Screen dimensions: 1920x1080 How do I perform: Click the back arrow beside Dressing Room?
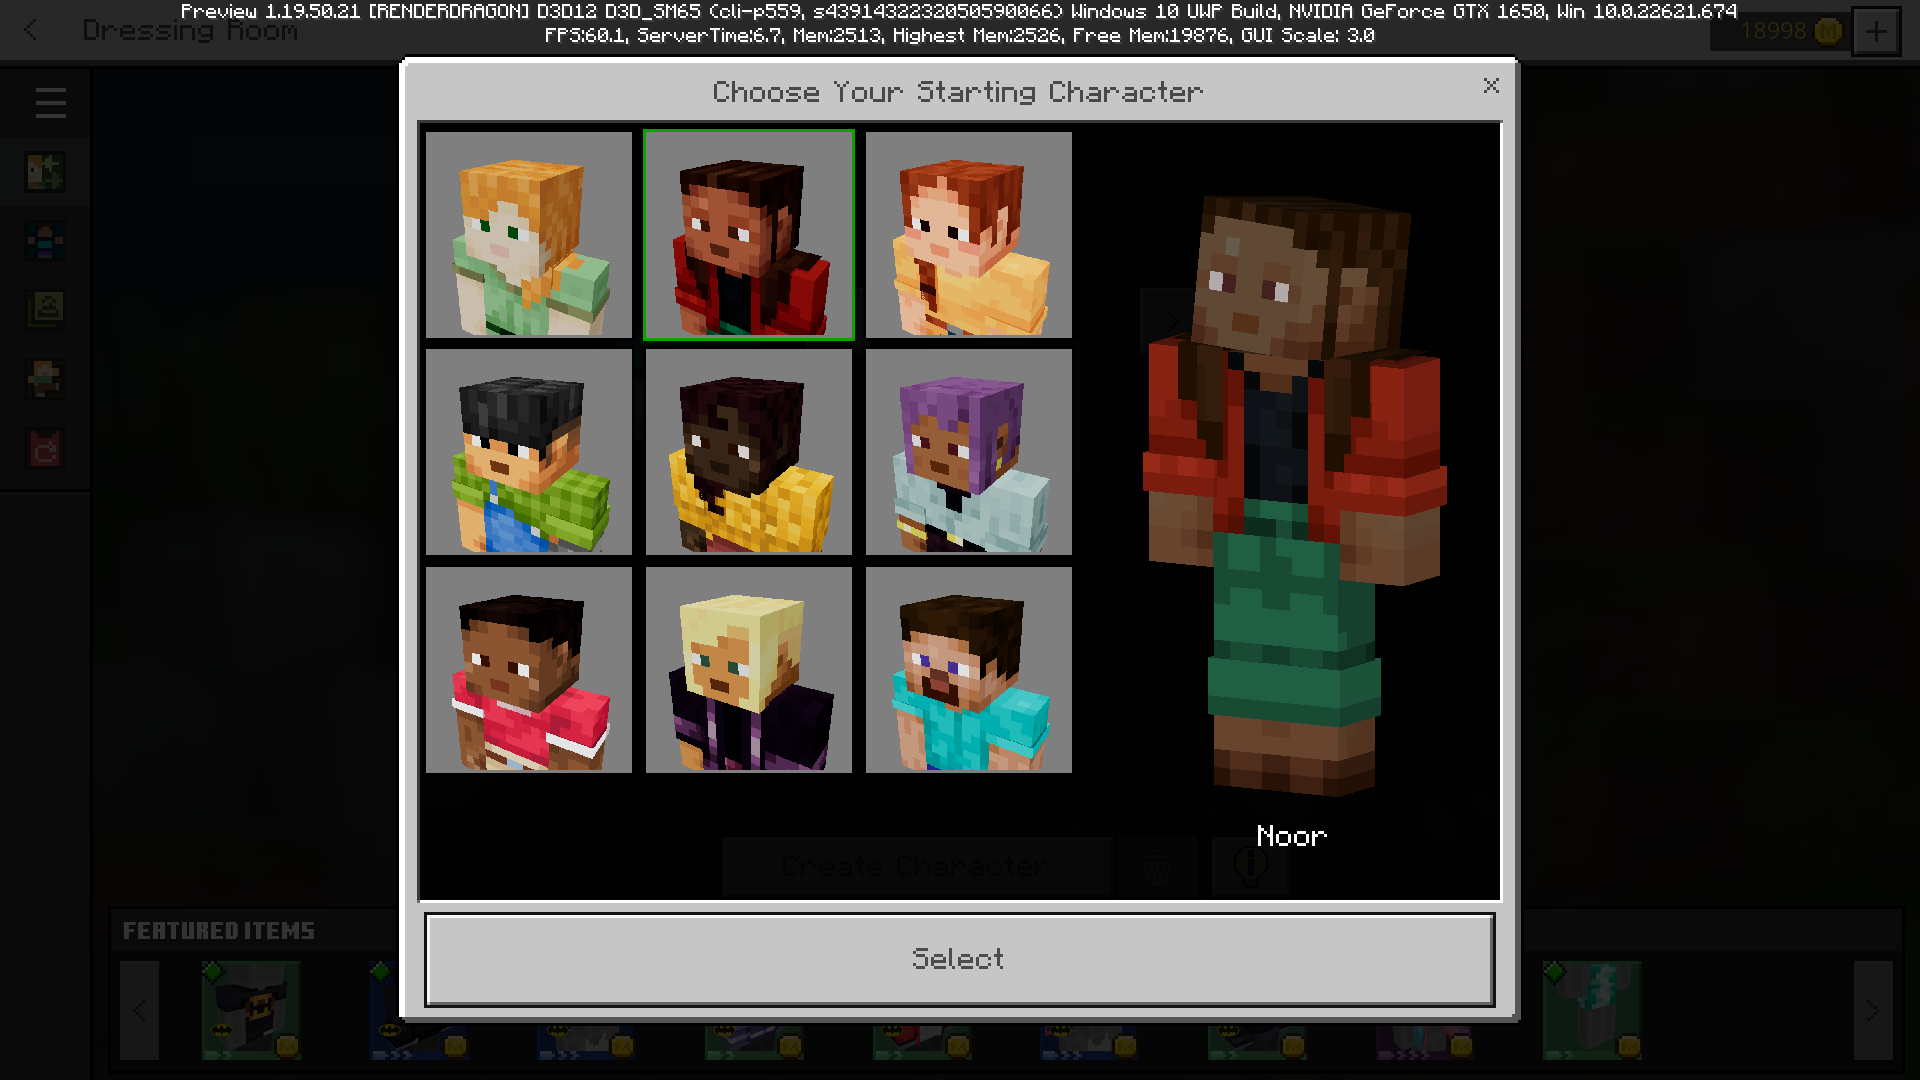coord(31,31)
